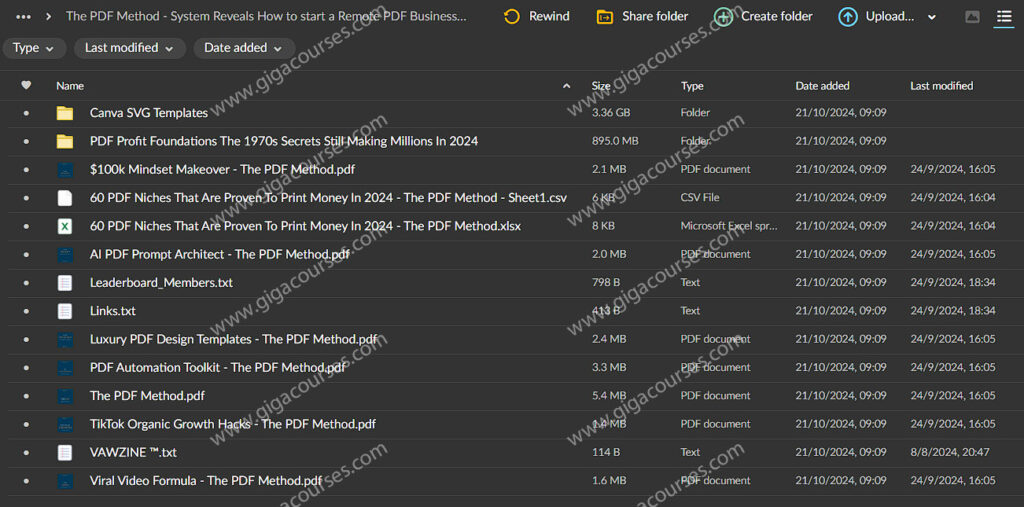This screenshot has height=507, width=1024.
Task: Select The PDF Method.pdf file name
Action: pyautogui.click(x=148, y=396)
